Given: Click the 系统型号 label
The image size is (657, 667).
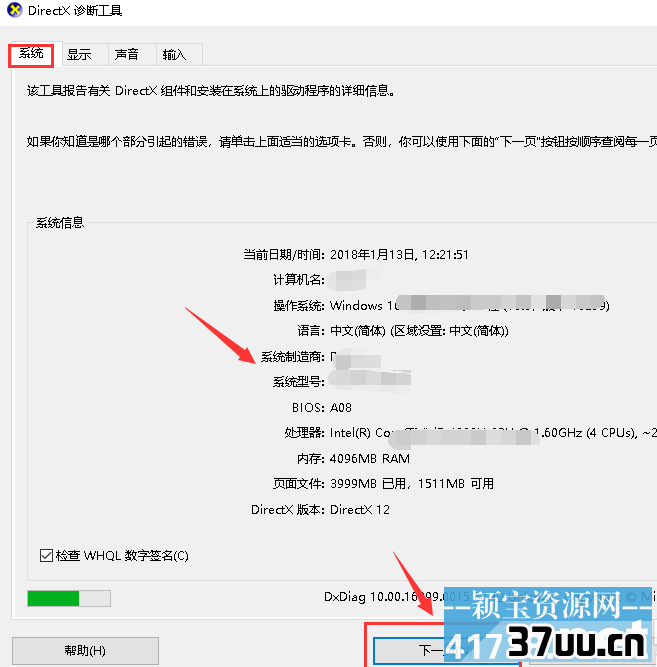Looking at the screenshot, I should pyautogui.click(x=299, y=382).
